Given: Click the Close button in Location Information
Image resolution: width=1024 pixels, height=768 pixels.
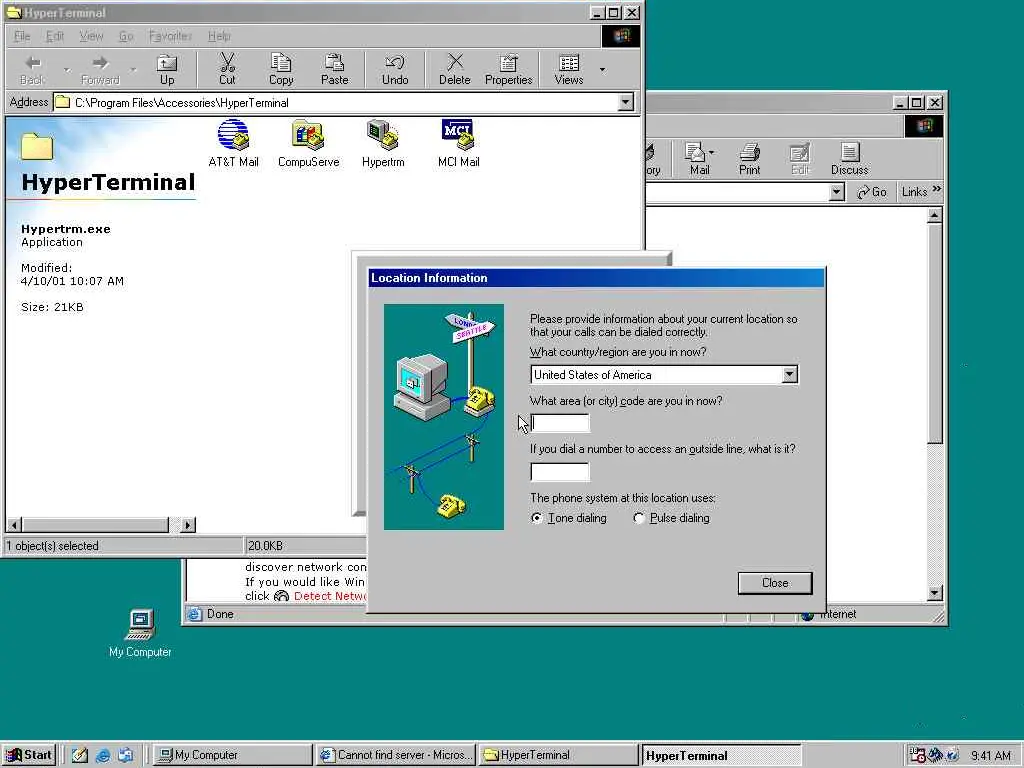Looking at the screenshot, I should [775, 583].
